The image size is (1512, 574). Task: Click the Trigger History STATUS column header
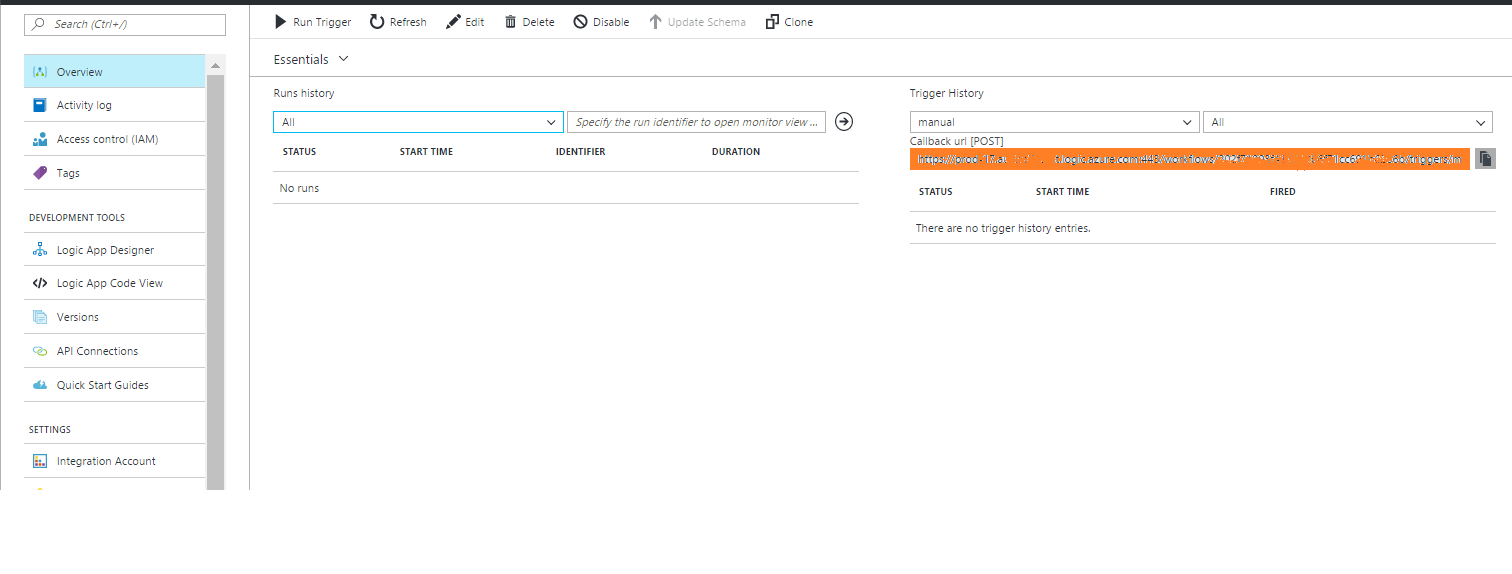click(936, 191)
